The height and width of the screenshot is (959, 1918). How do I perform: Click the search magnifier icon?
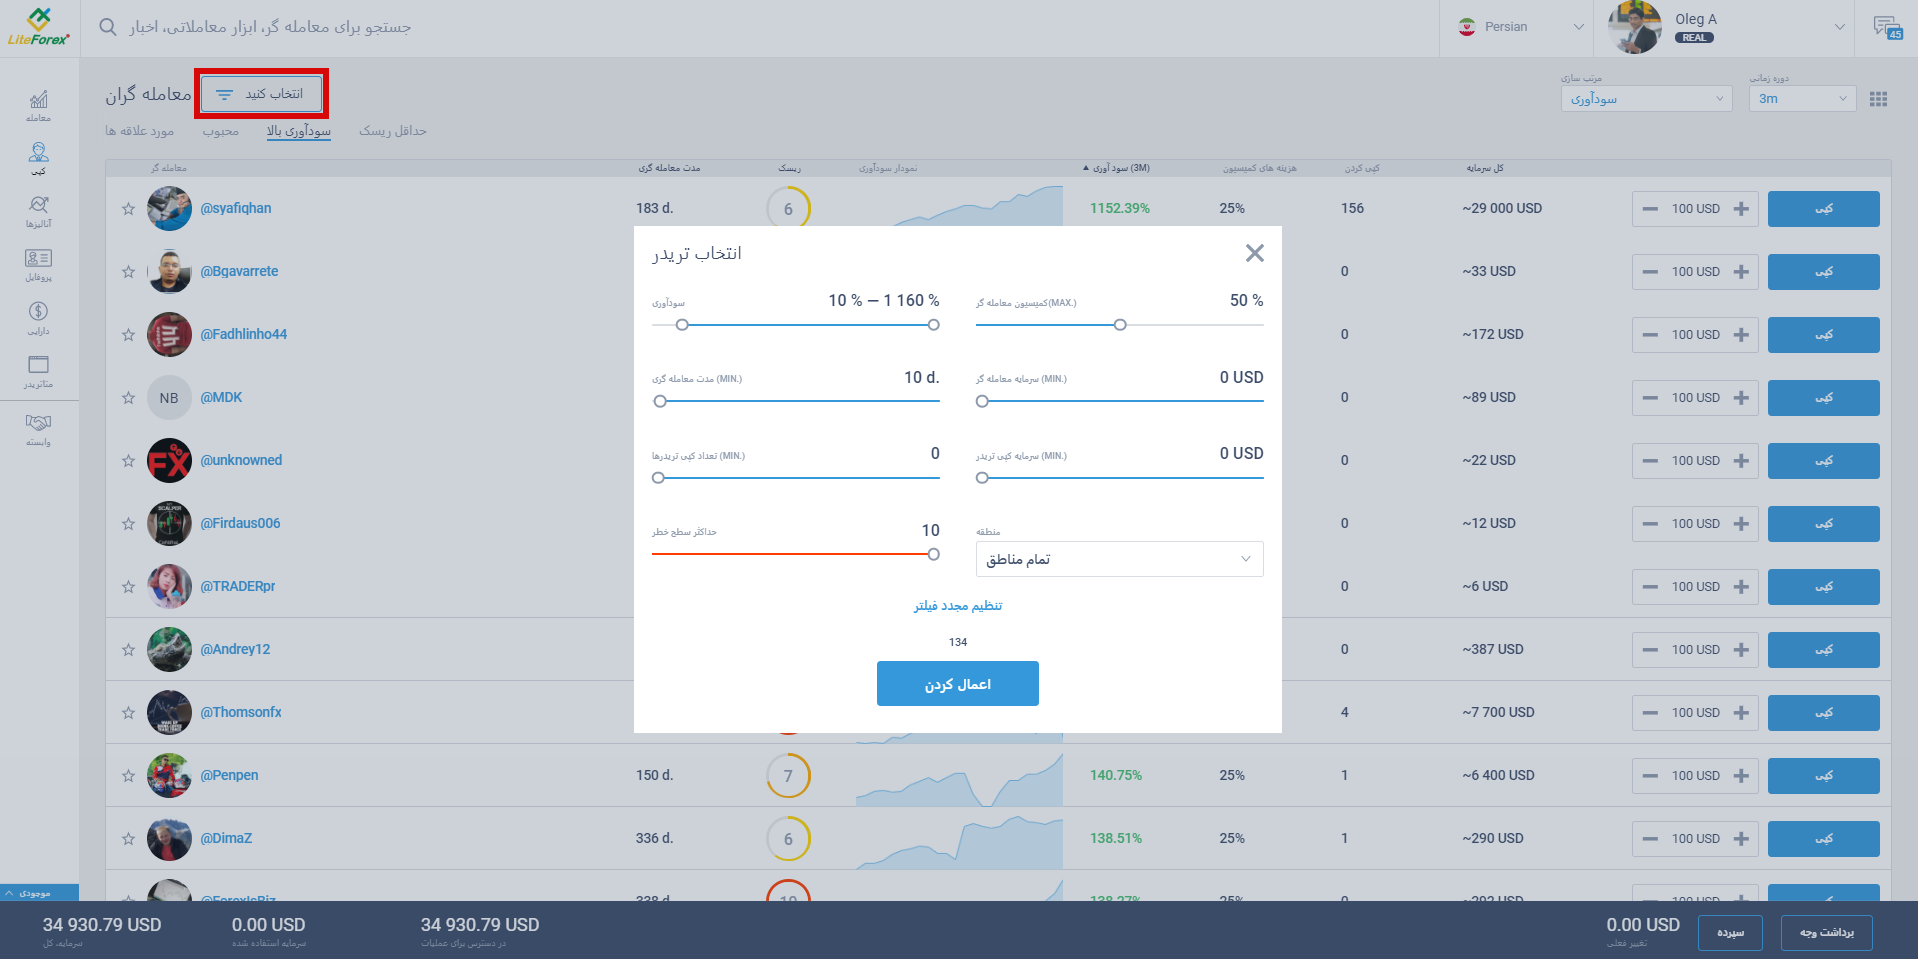coord(108,27)
